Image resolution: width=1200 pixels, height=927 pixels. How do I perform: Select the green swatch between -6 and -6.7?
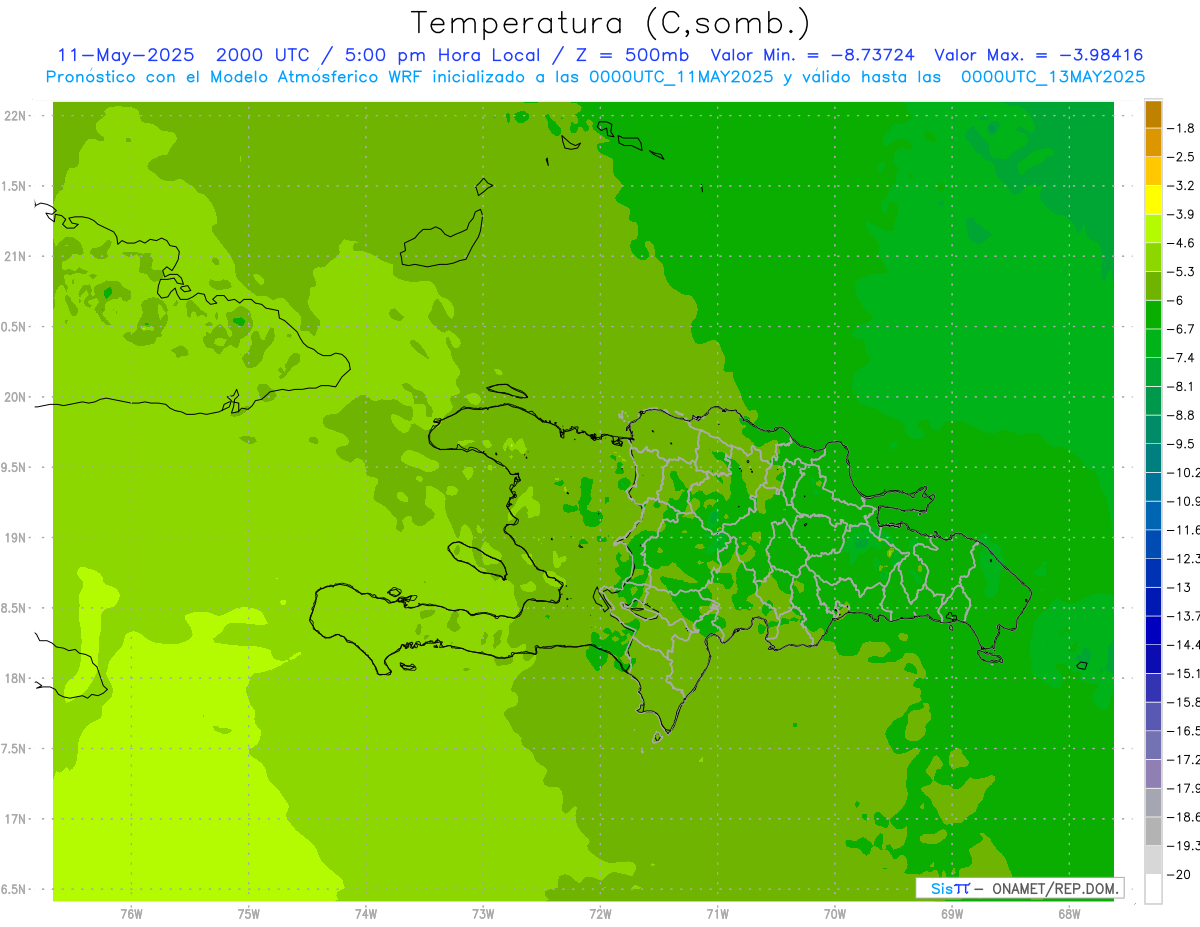[1153, 315]
